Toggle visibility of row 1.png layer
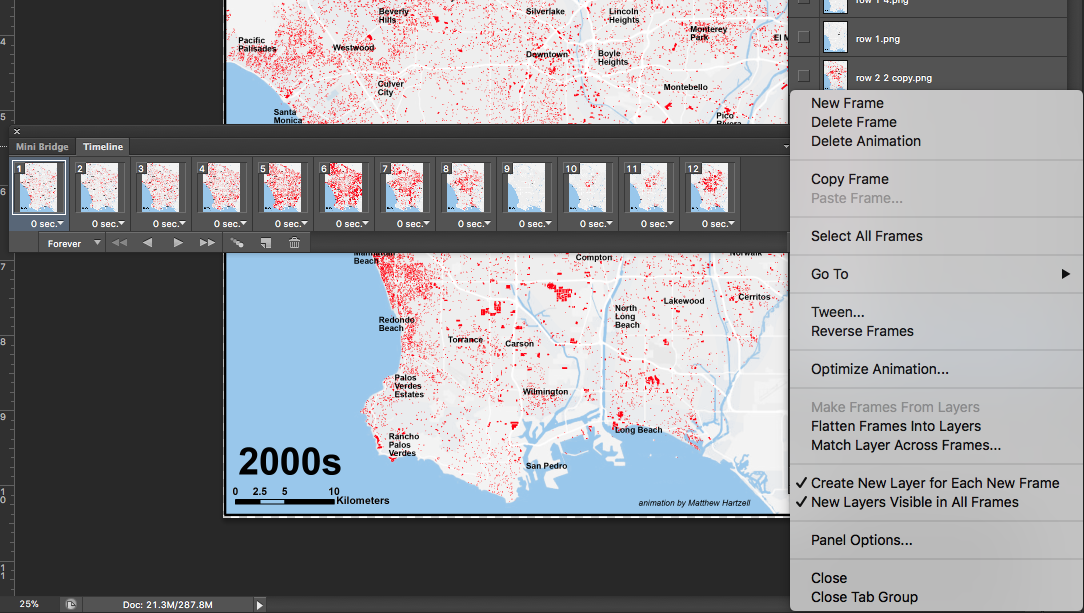Screen dimensions: 1084x613 [x=803, y=37]
